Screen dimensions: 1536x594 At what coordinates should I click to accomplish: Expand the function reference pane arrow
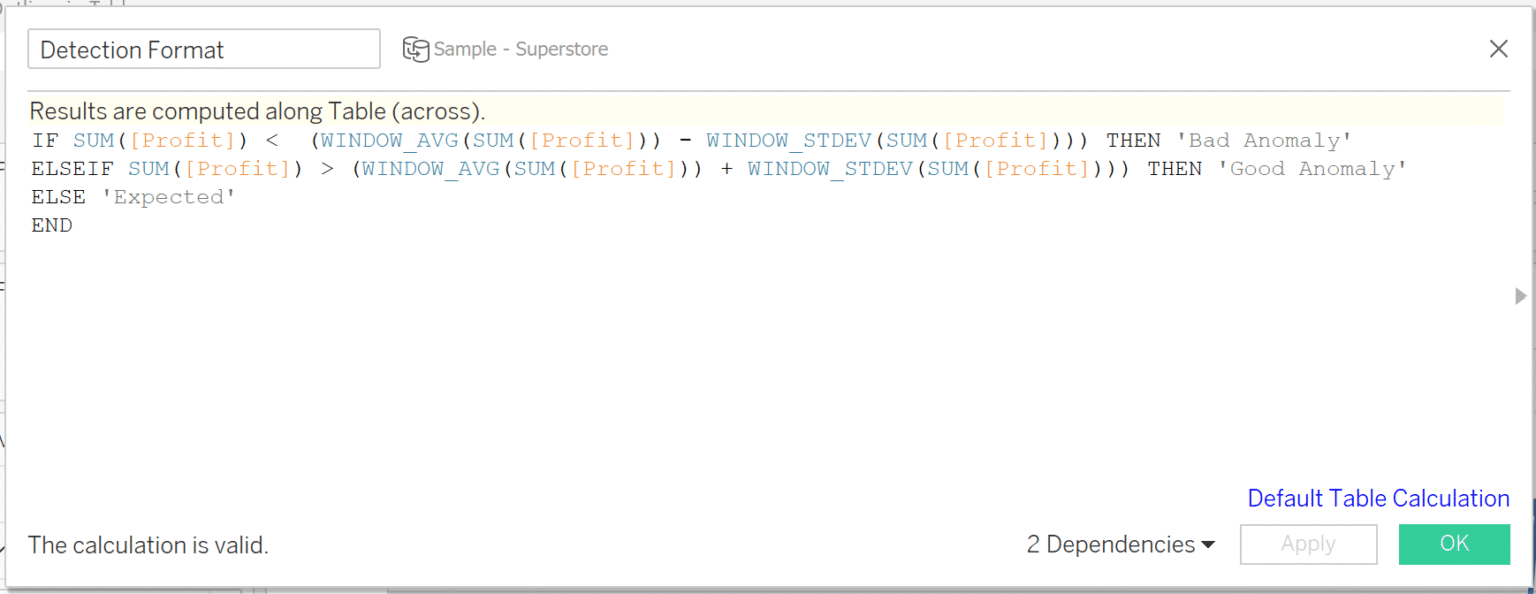click(1521, 296)
